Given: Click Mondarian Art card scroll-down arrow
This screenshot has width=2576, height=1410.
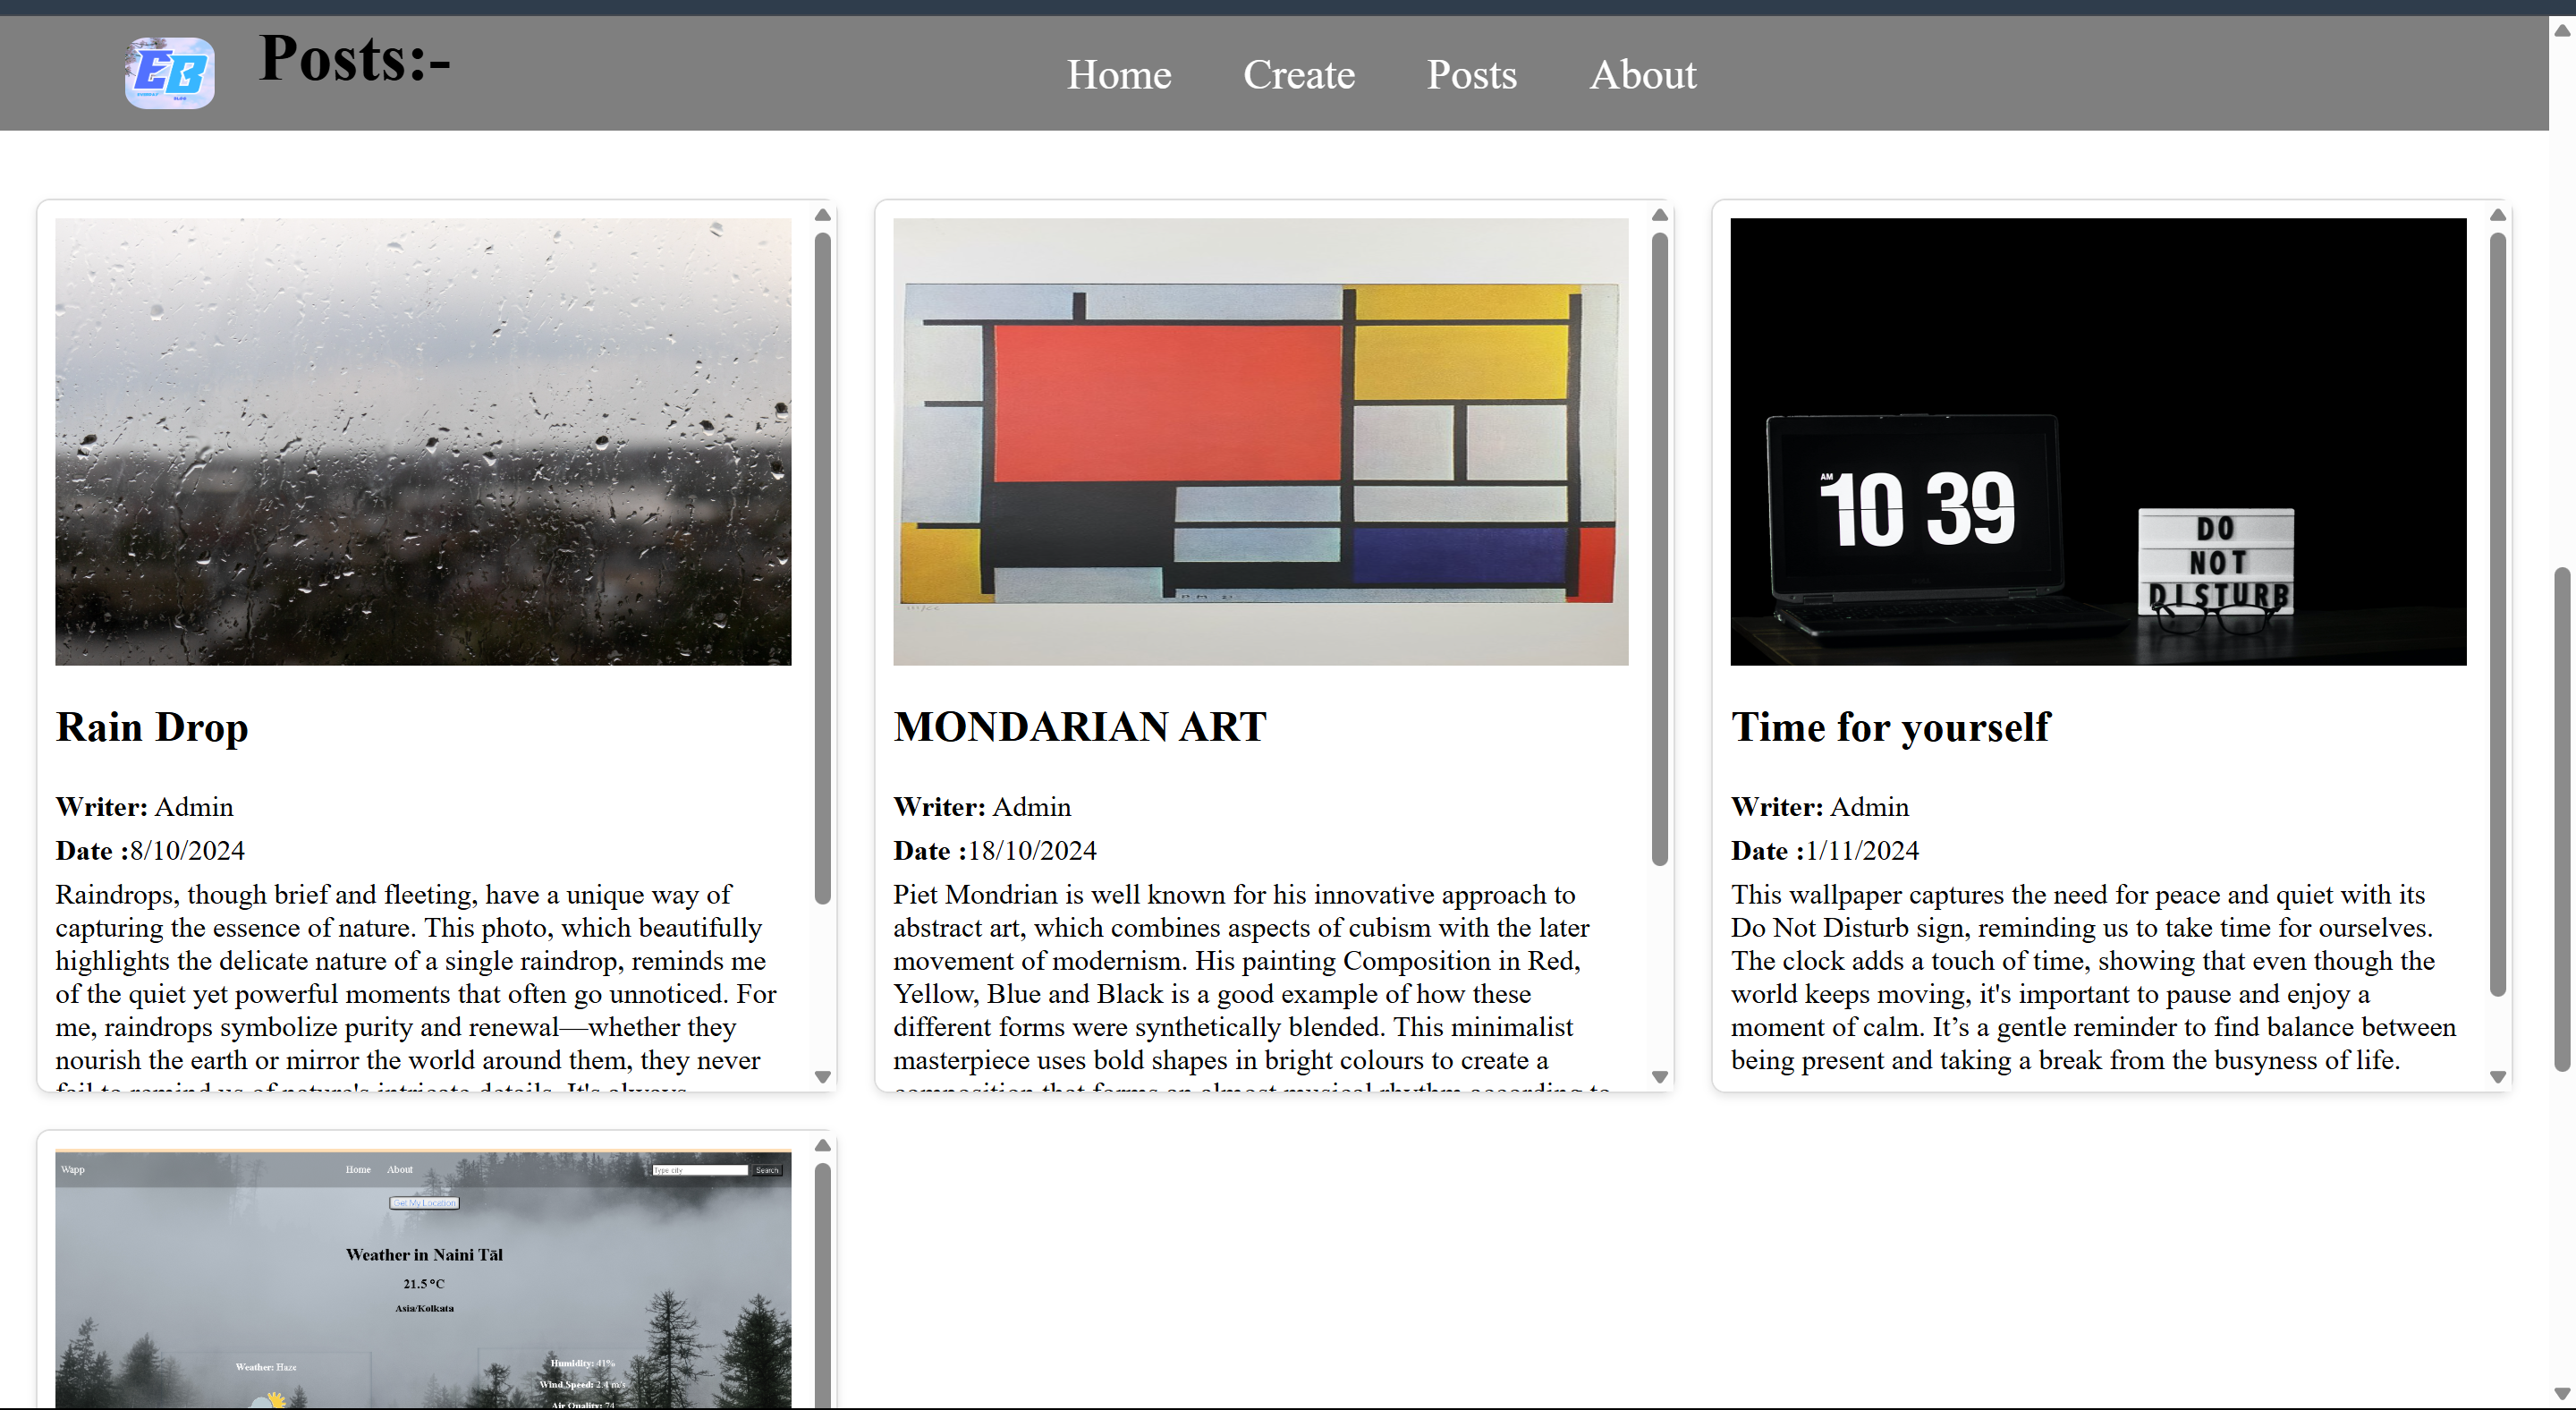Looking at the screenshot, I should click(x=1659, y=1077).
